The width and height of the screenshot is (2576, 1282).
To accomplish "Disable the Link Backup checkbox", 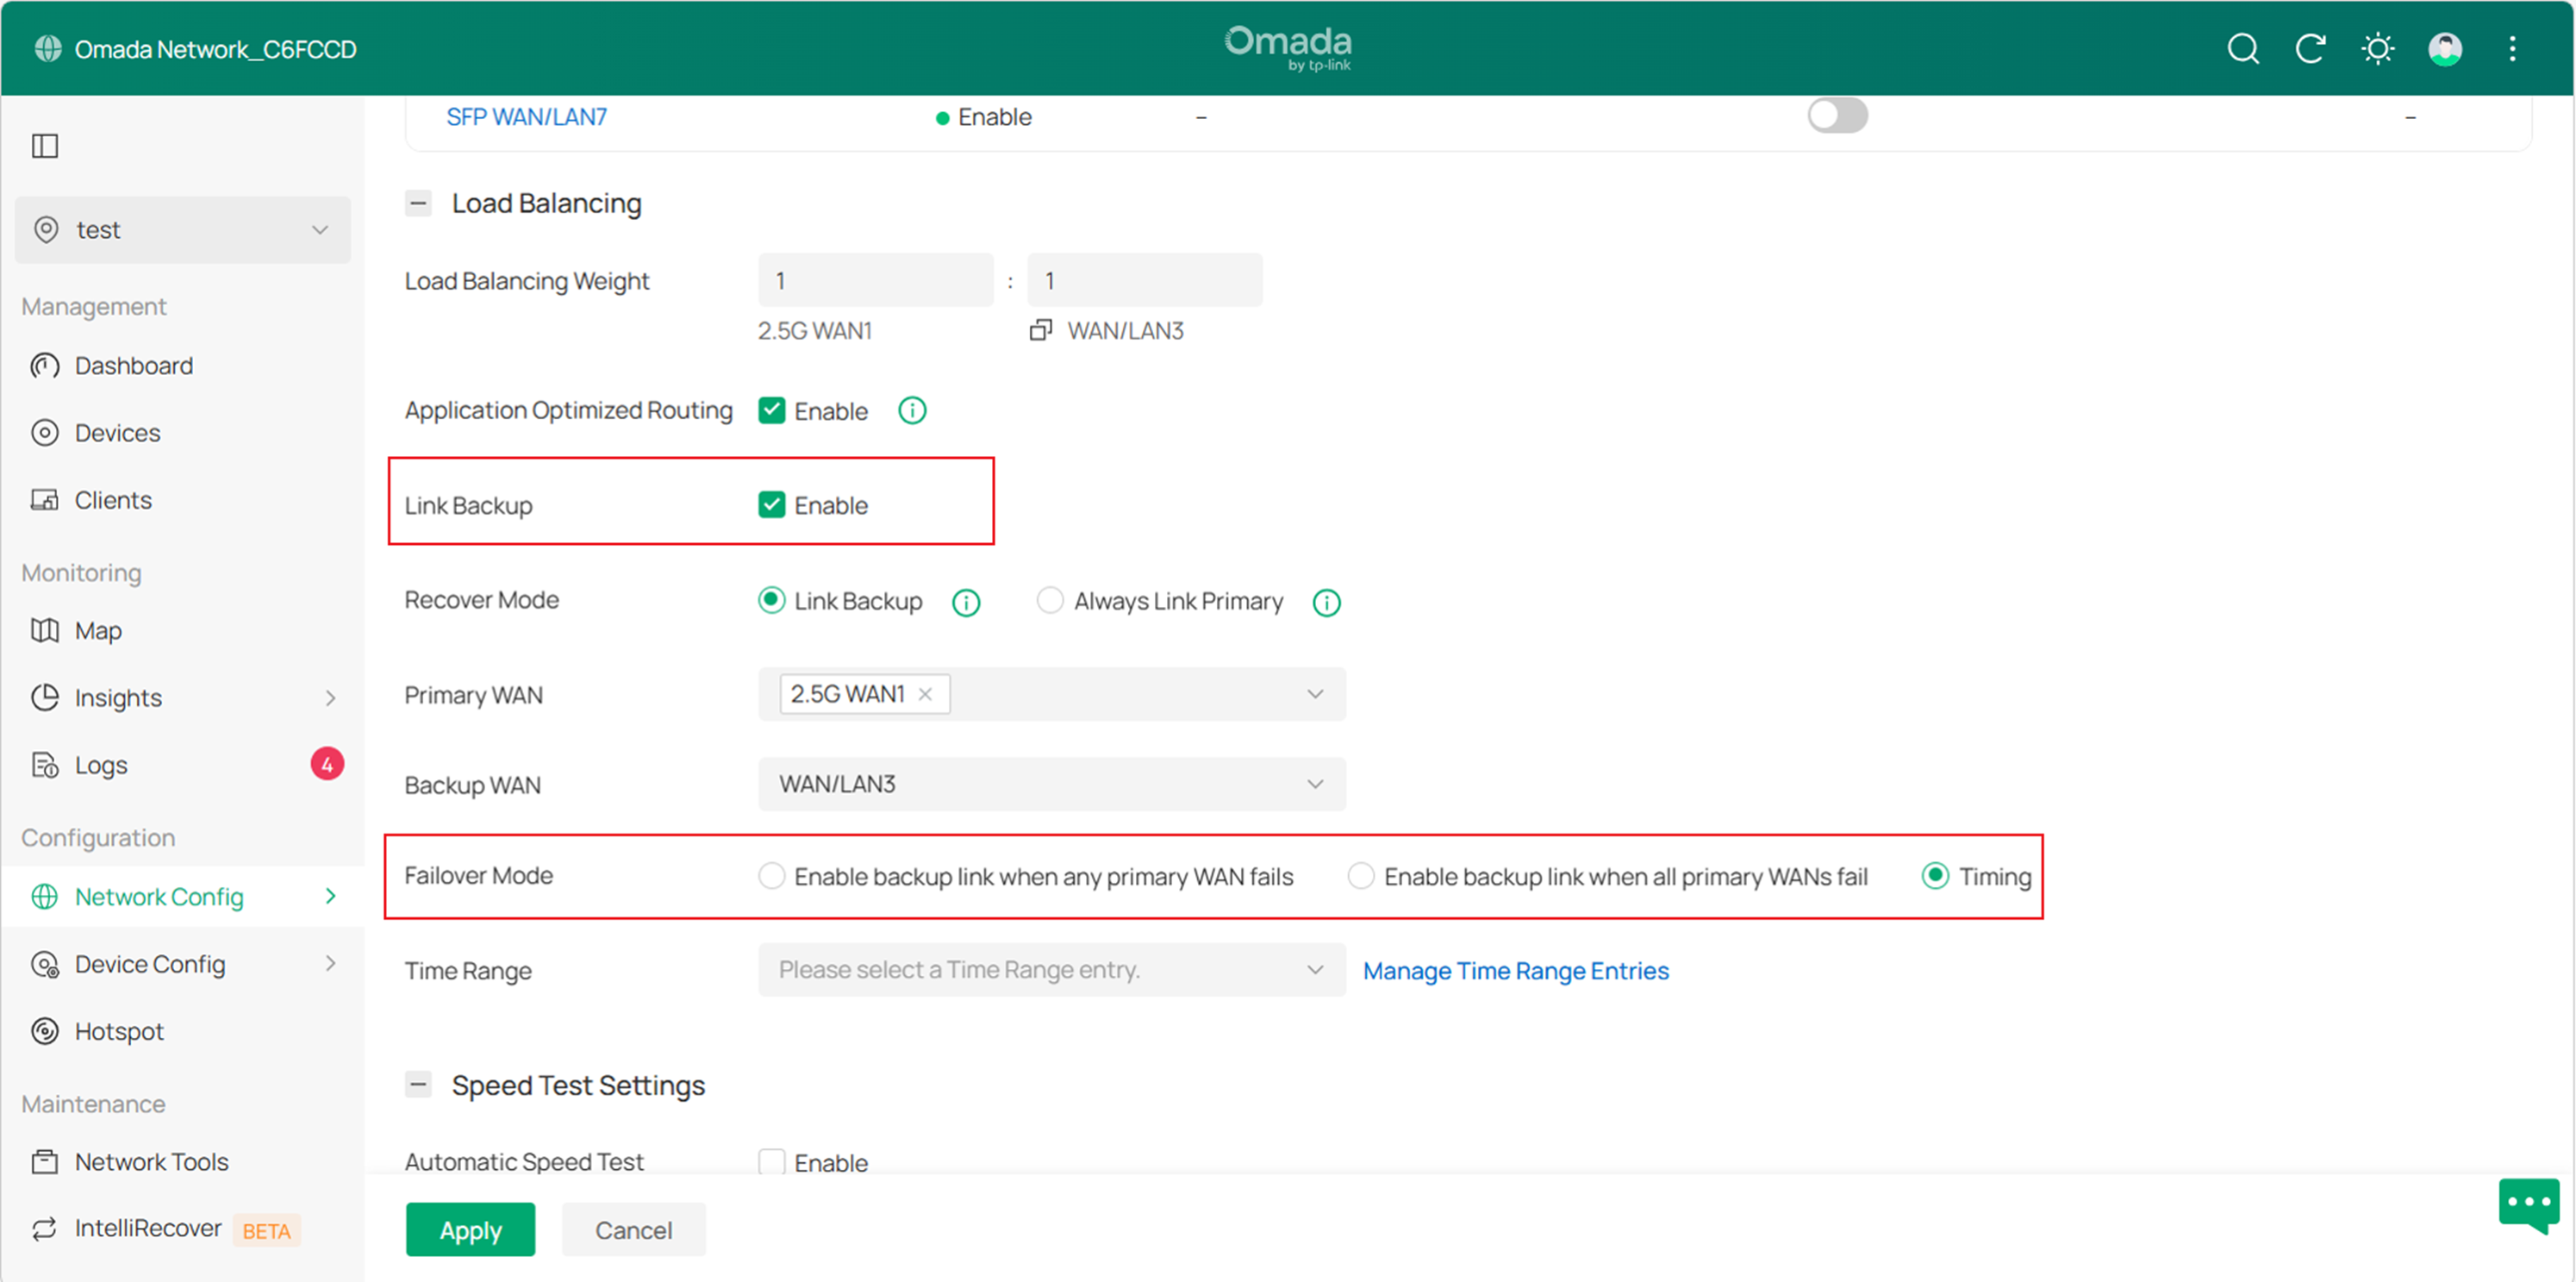I will [771, 504].
